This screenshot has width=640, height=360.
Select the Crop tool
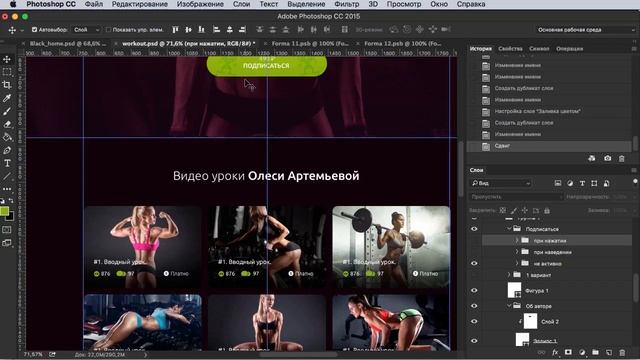click(x=7, y=85)
